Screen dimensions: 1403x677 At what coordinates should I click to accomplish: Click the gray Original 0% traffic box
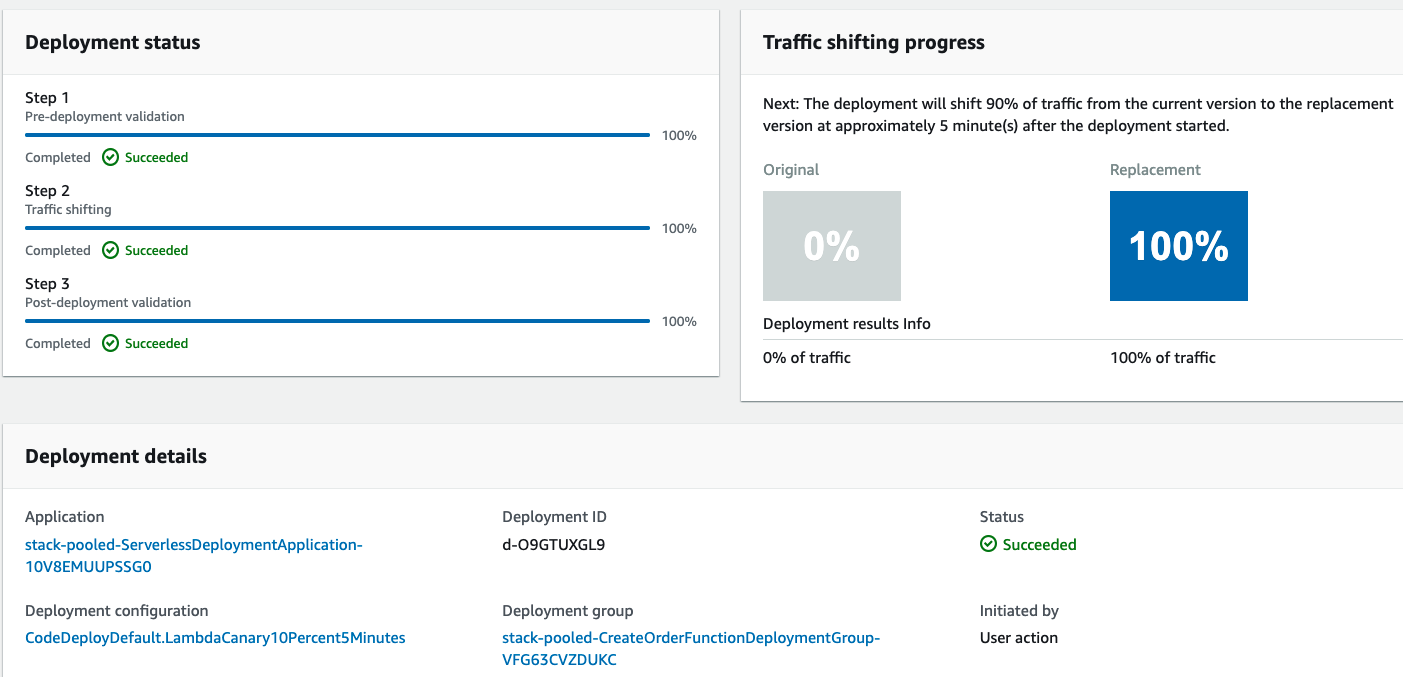click(832, 246)
